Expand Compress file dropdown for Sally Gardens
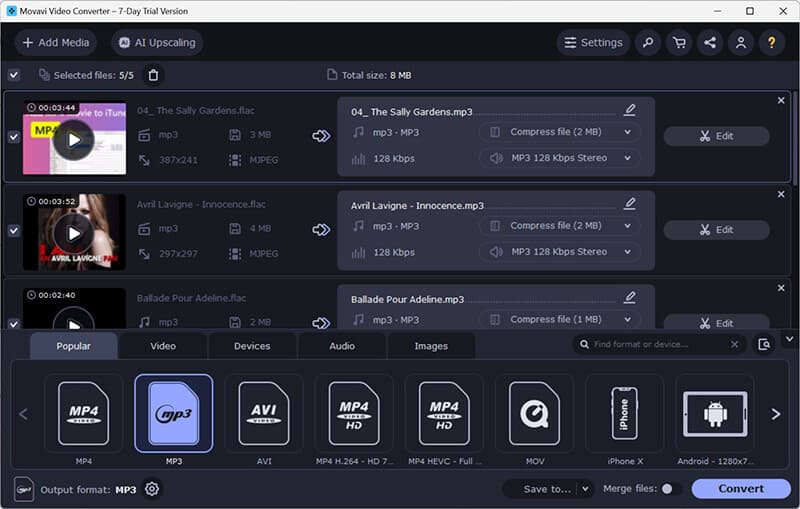This screenshot has height=509, width=800. [560, 132]
